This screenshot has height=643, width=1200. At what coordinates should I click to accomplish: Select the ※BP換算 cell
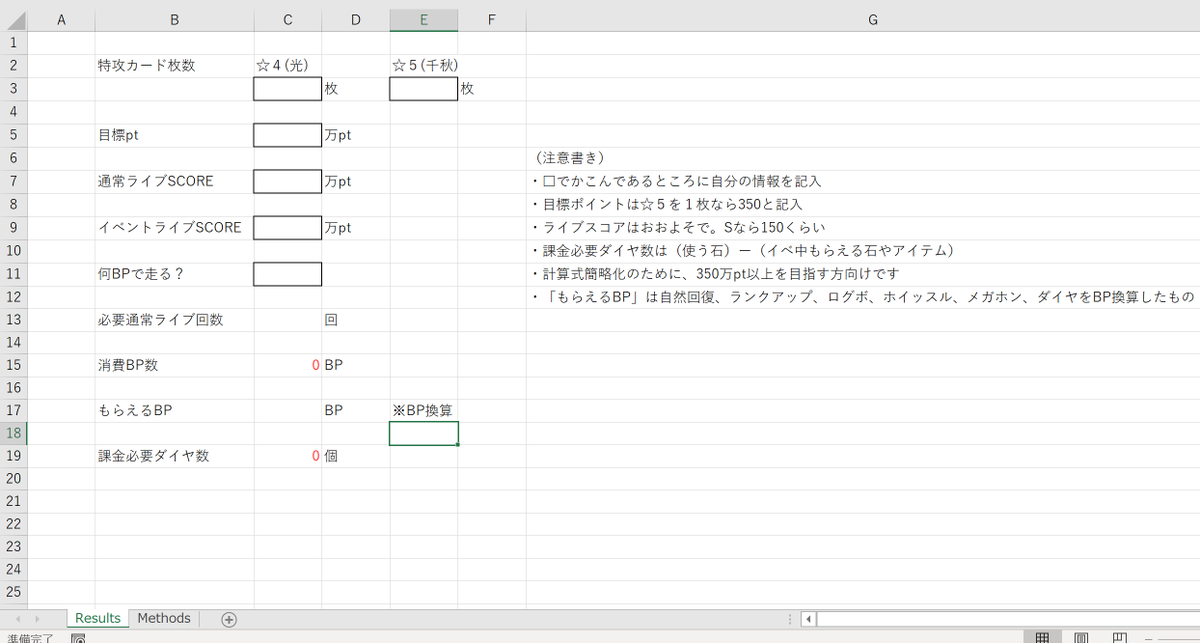[424, 410]
